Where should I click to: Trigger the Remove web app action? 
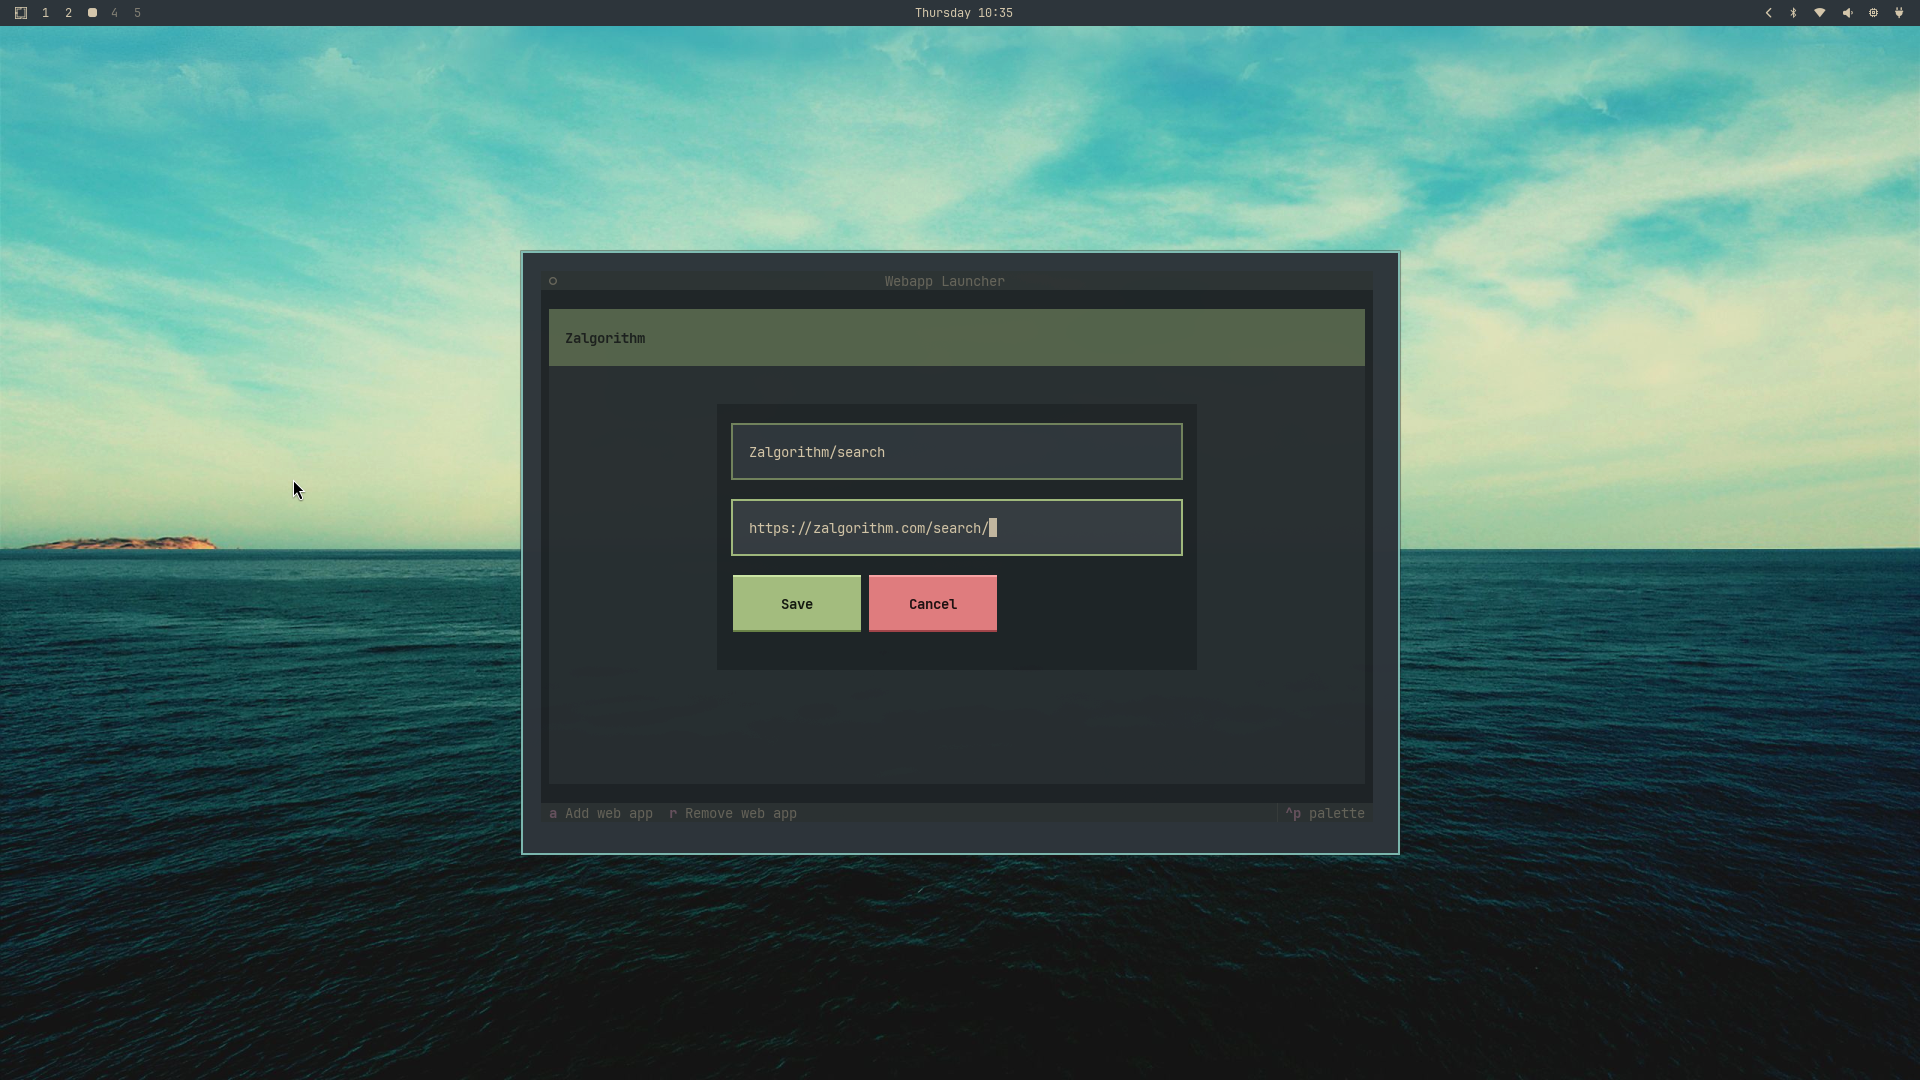coord(732,813)
